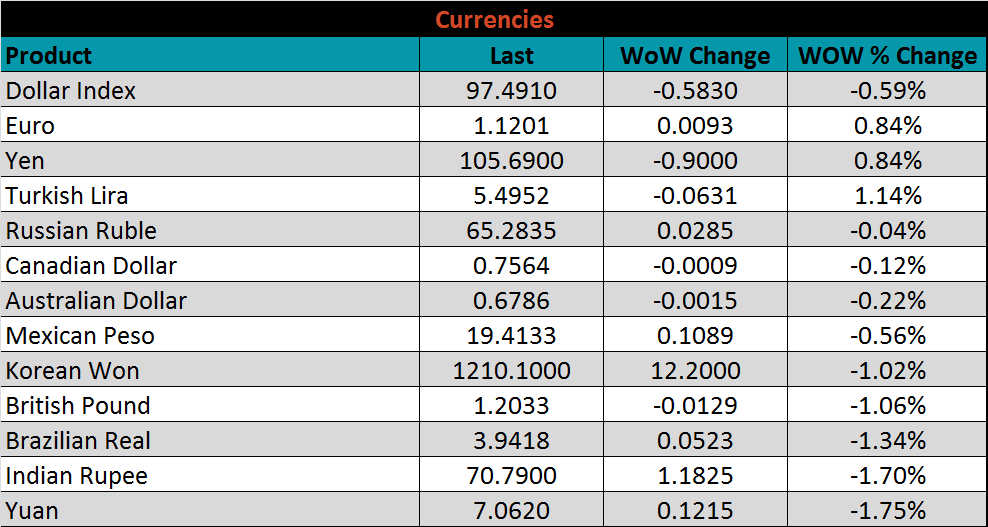This screenshot has height=527, width=988.
Task: Select Korean Won last value 1210.1000
Action: (x=511, y=371)
